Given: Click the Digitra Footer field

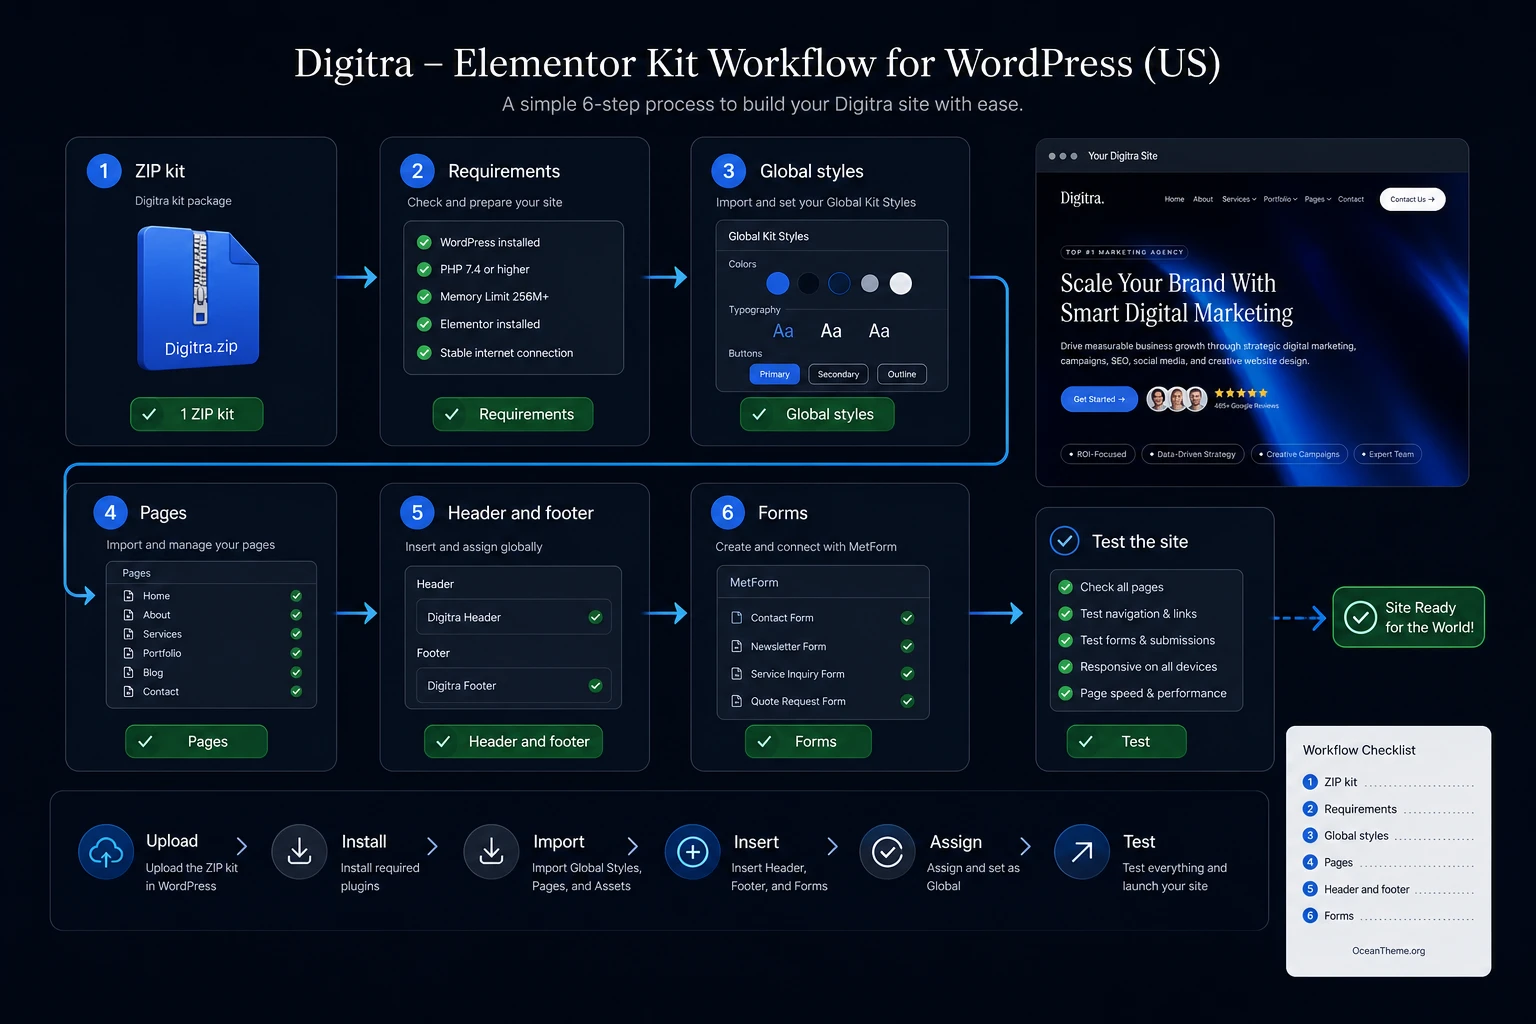Looking at the screenshot, I should point(513,685).
